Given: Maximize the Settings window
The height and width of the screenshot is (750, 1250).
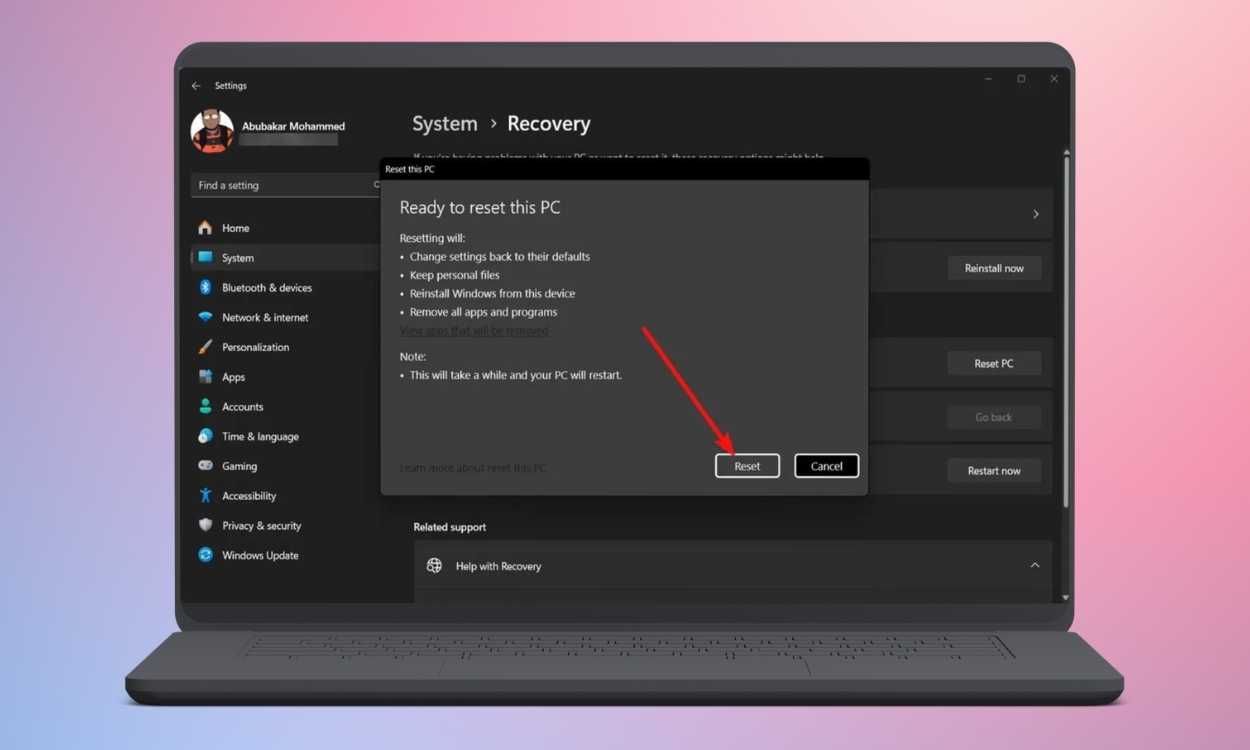Looking at the screenshot, I should tap(1021, 79).
